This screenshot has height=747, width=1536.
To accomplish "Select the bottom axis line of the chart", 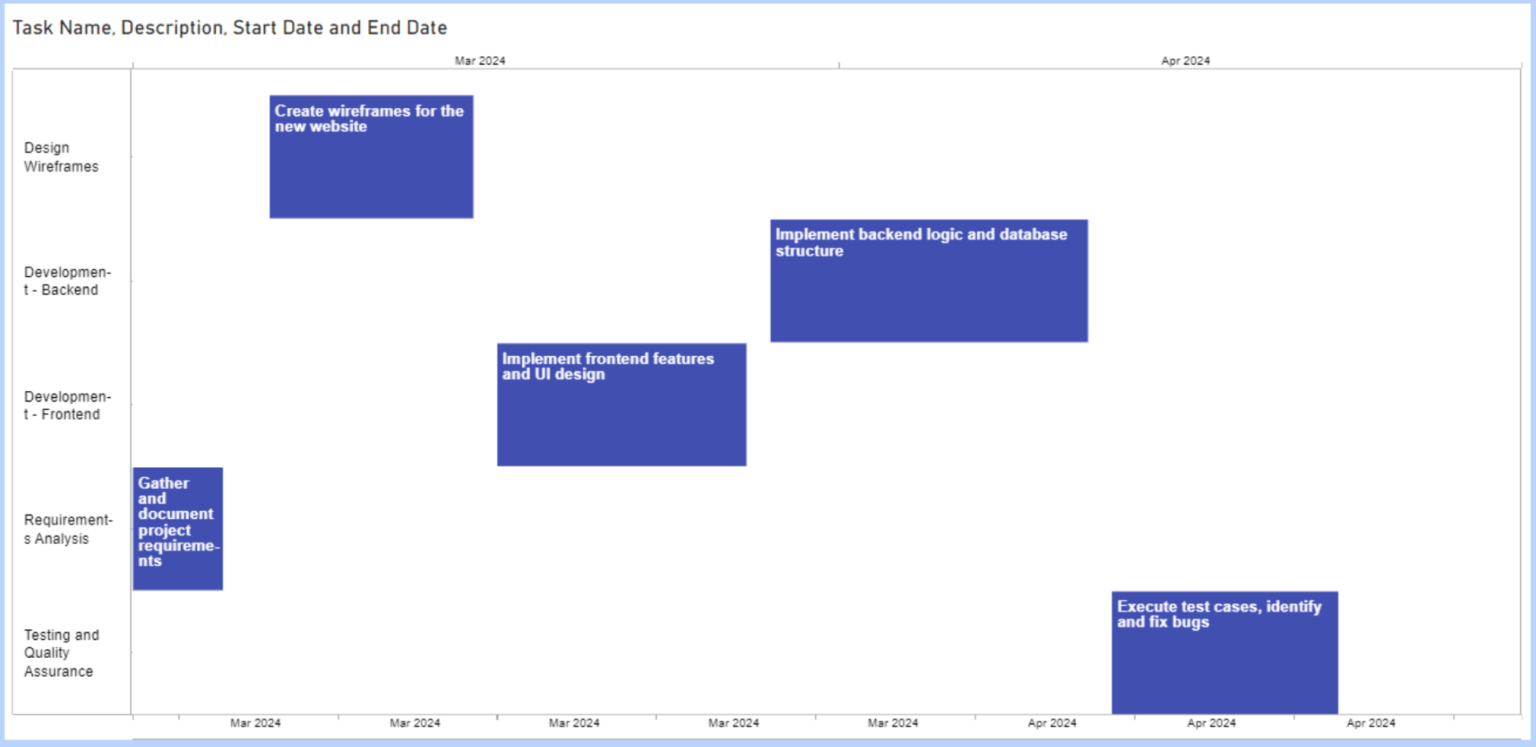I will 700,710.
